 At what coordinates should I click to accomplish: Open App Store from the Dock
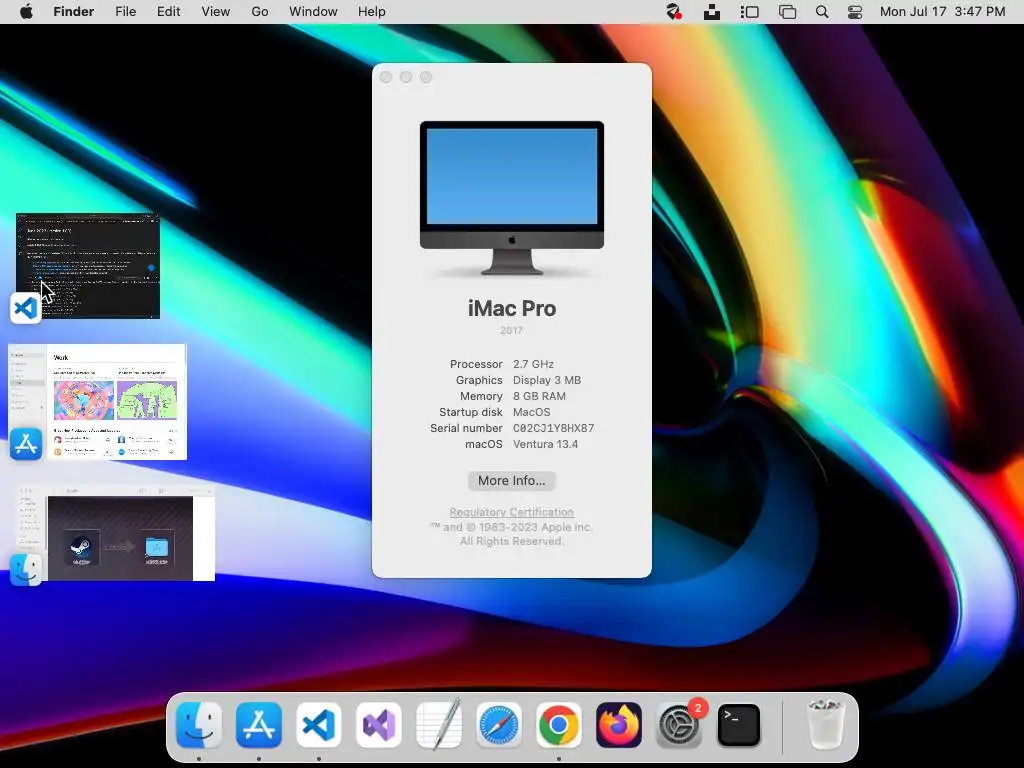tap(259, 725)
